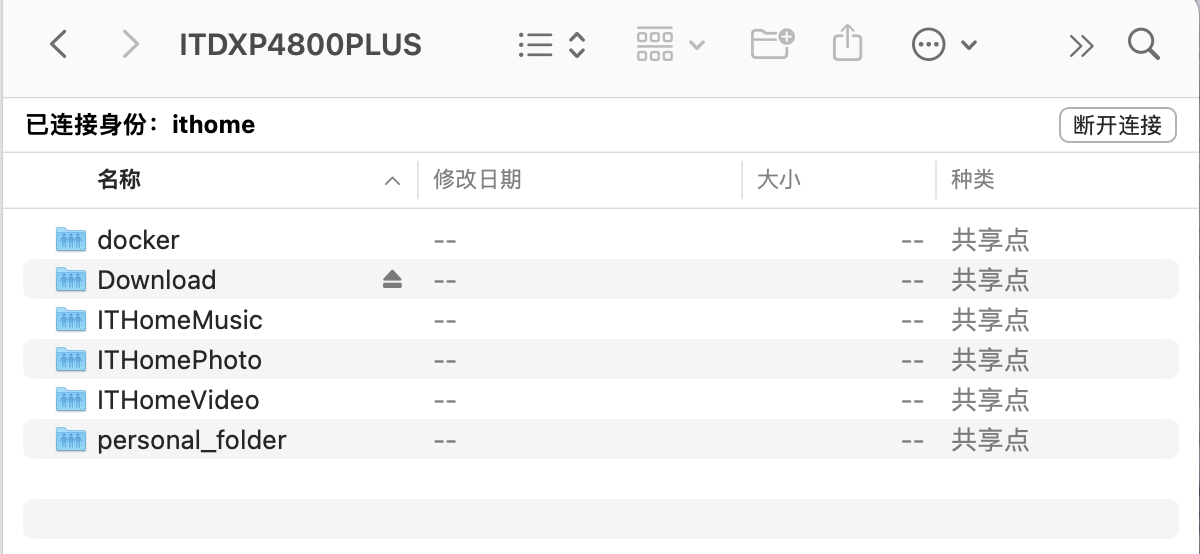The width and height of the screenshot is (1200, 554).
Task: Select the docker shared folder icon
Action: click(70, 240)
